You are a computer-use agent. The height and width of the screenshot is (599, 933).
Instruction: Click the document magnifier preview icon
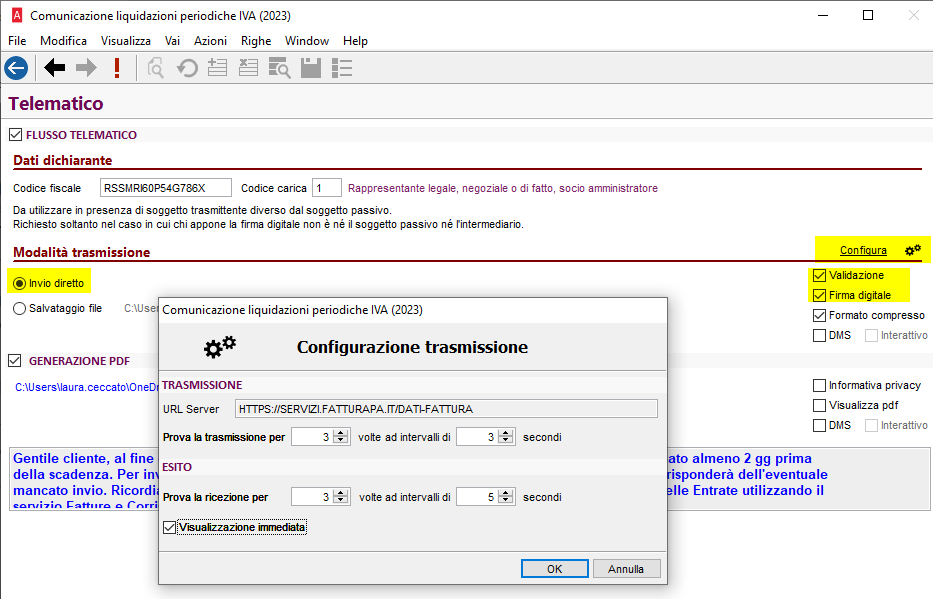click(x=156, y=68)
